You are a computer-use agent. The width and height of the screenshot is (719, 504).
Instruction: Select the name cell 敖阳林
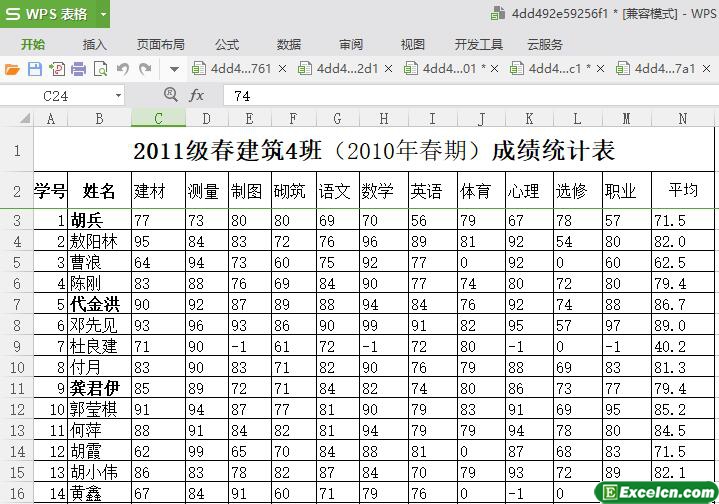[x=100, y=241]
